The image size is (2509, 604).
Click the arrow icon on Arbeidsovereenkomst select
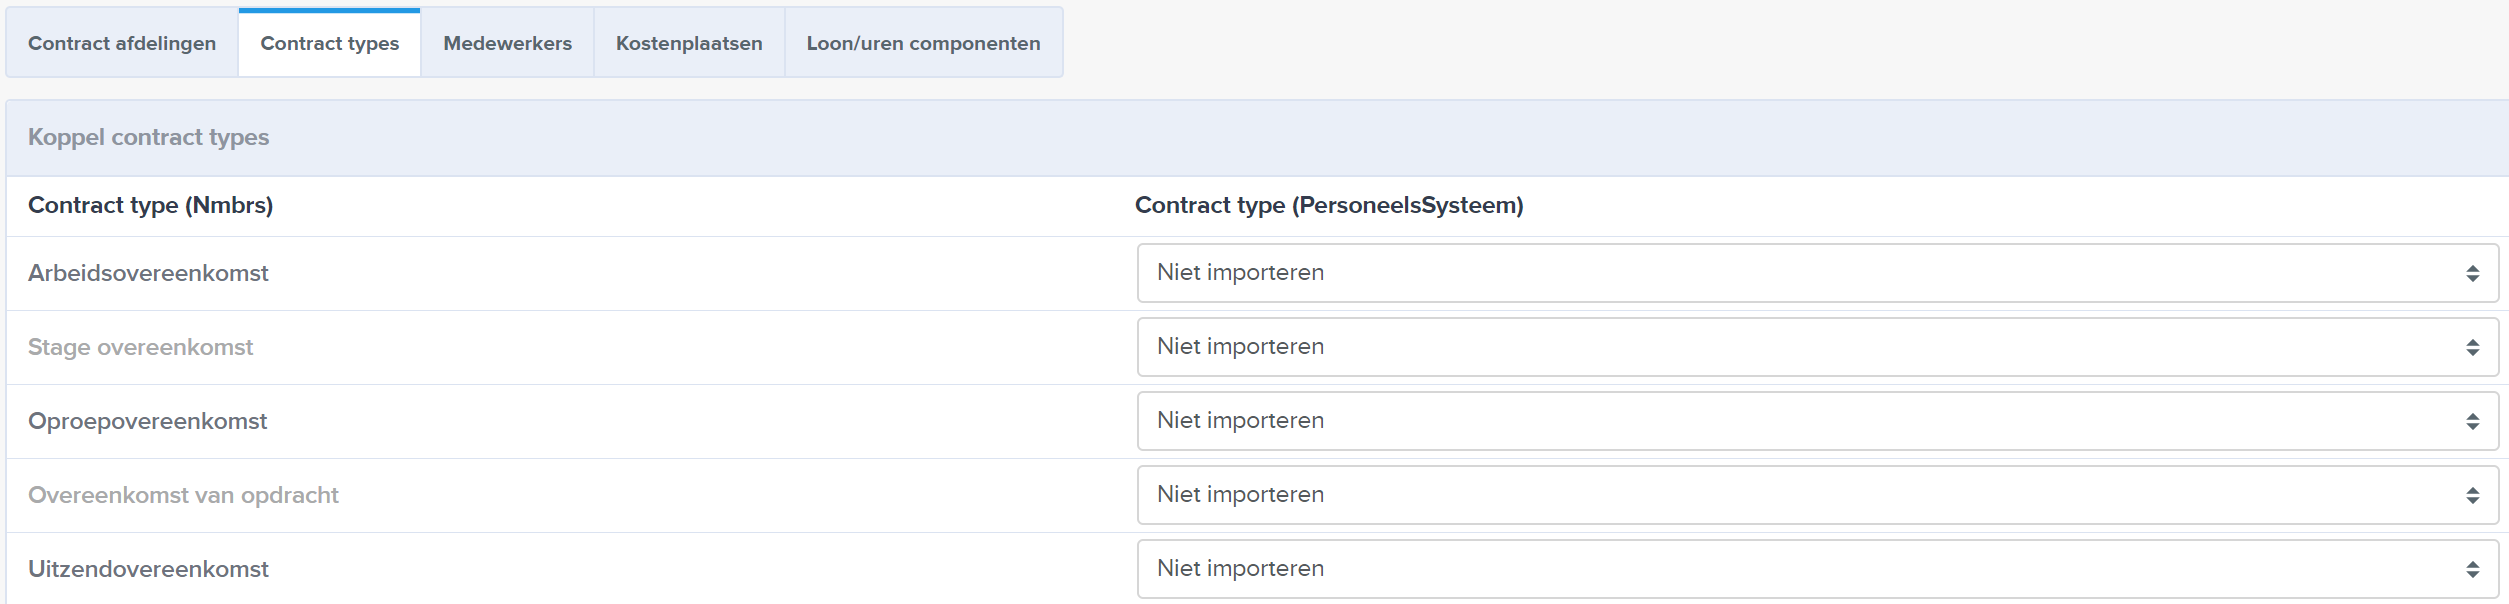tap(2472, 273)
